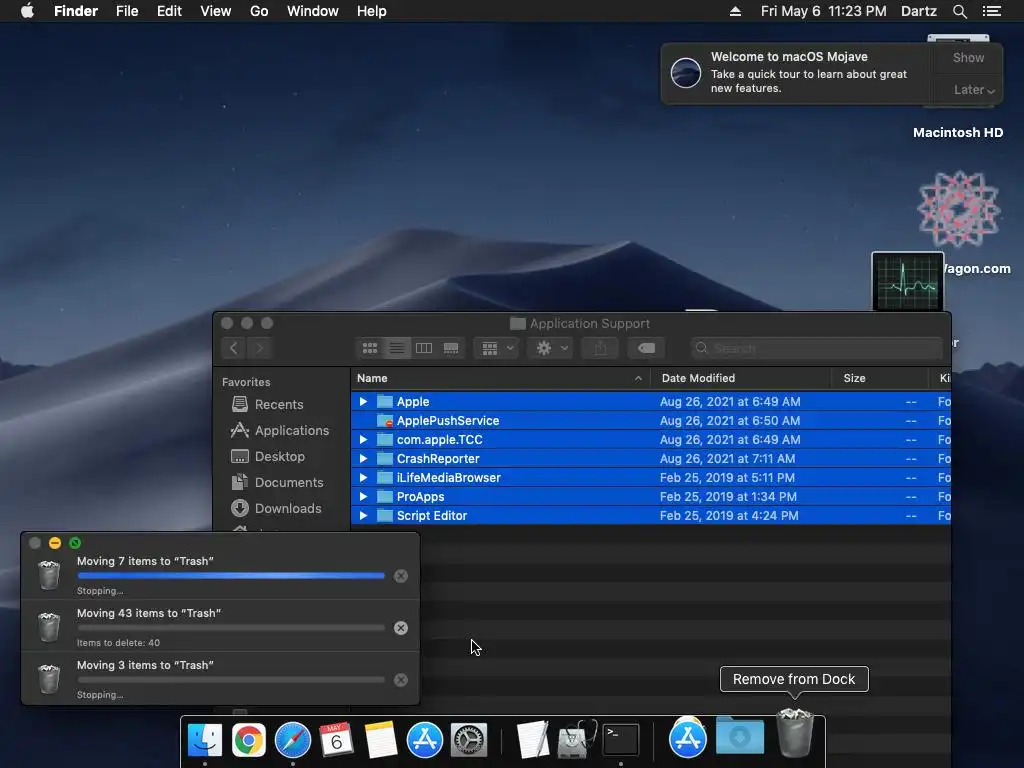Go forward in the Finder window
1024x768 pixels.
click(260, 348)
